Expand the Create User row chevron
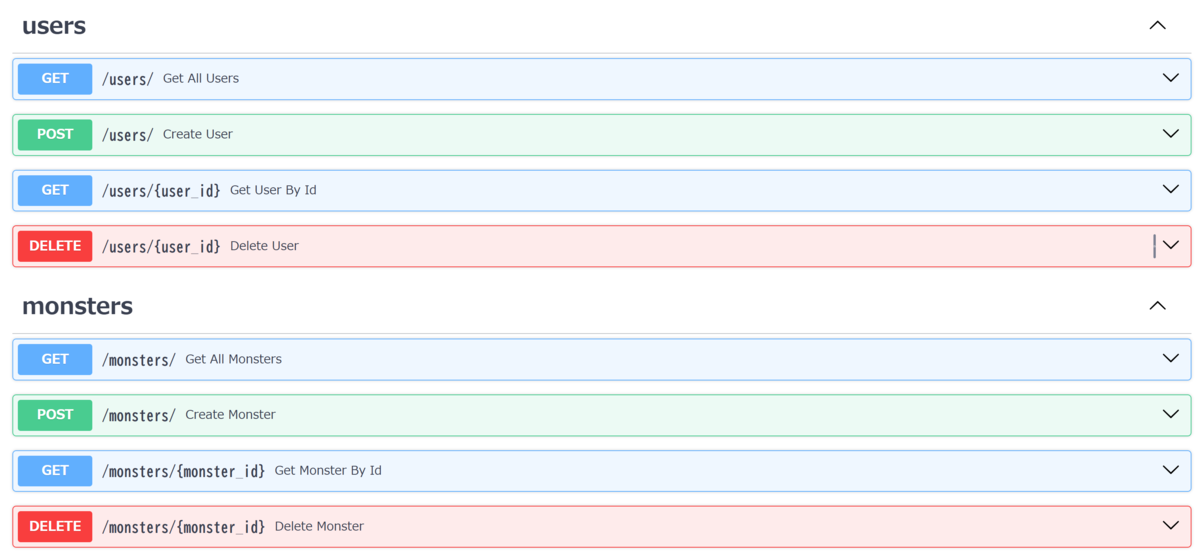This screenshot has width=1200, height=555. [1170, 134]
